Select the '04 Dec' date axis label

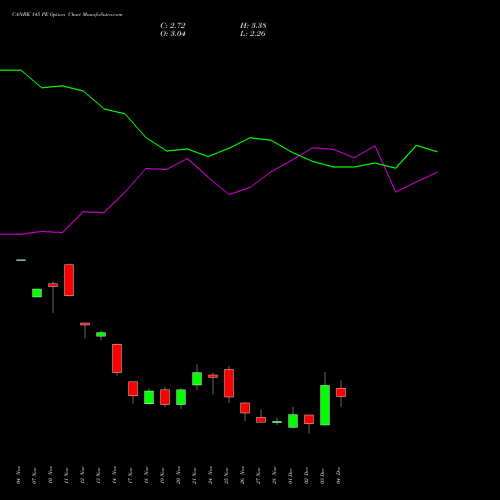(x=338, y=475)
